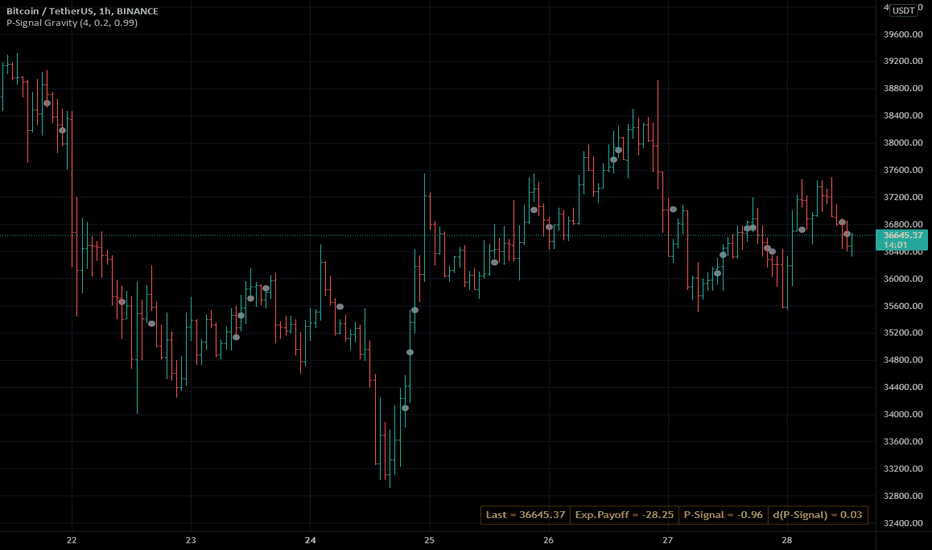Click the 38800.00 price axis label

click(x=903, y=89)
